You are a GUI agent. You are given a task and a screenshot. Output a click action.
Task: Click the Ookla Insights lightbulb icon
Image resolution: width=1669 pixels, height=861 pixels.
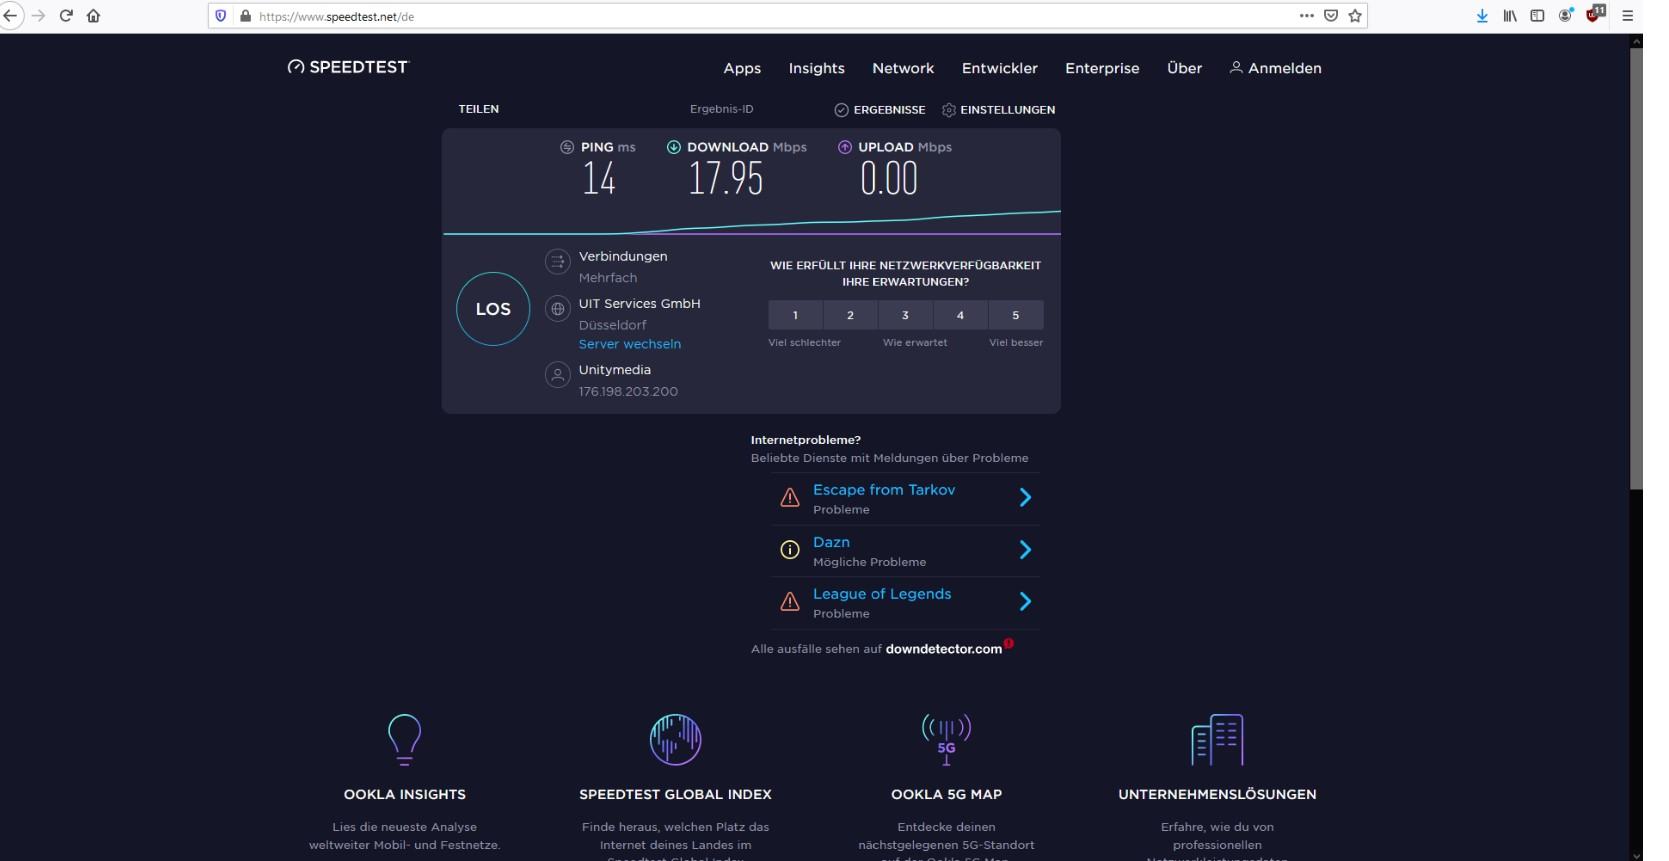pyautogui.click(x=404, y=740)
